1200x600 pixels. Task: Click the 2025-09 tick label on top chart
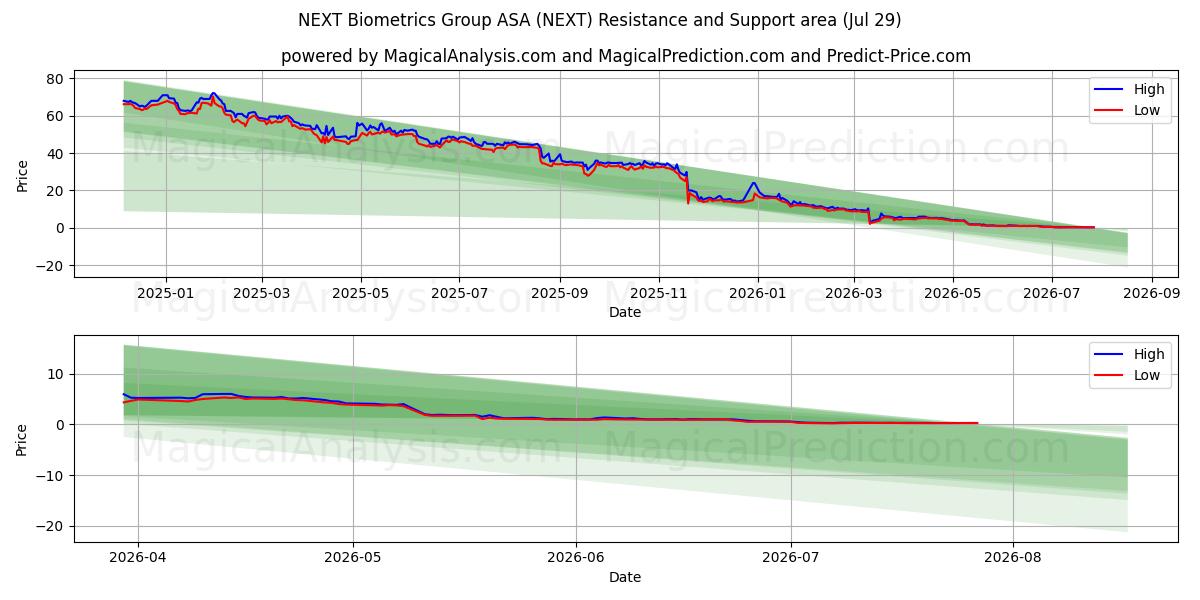pos(559,293)
